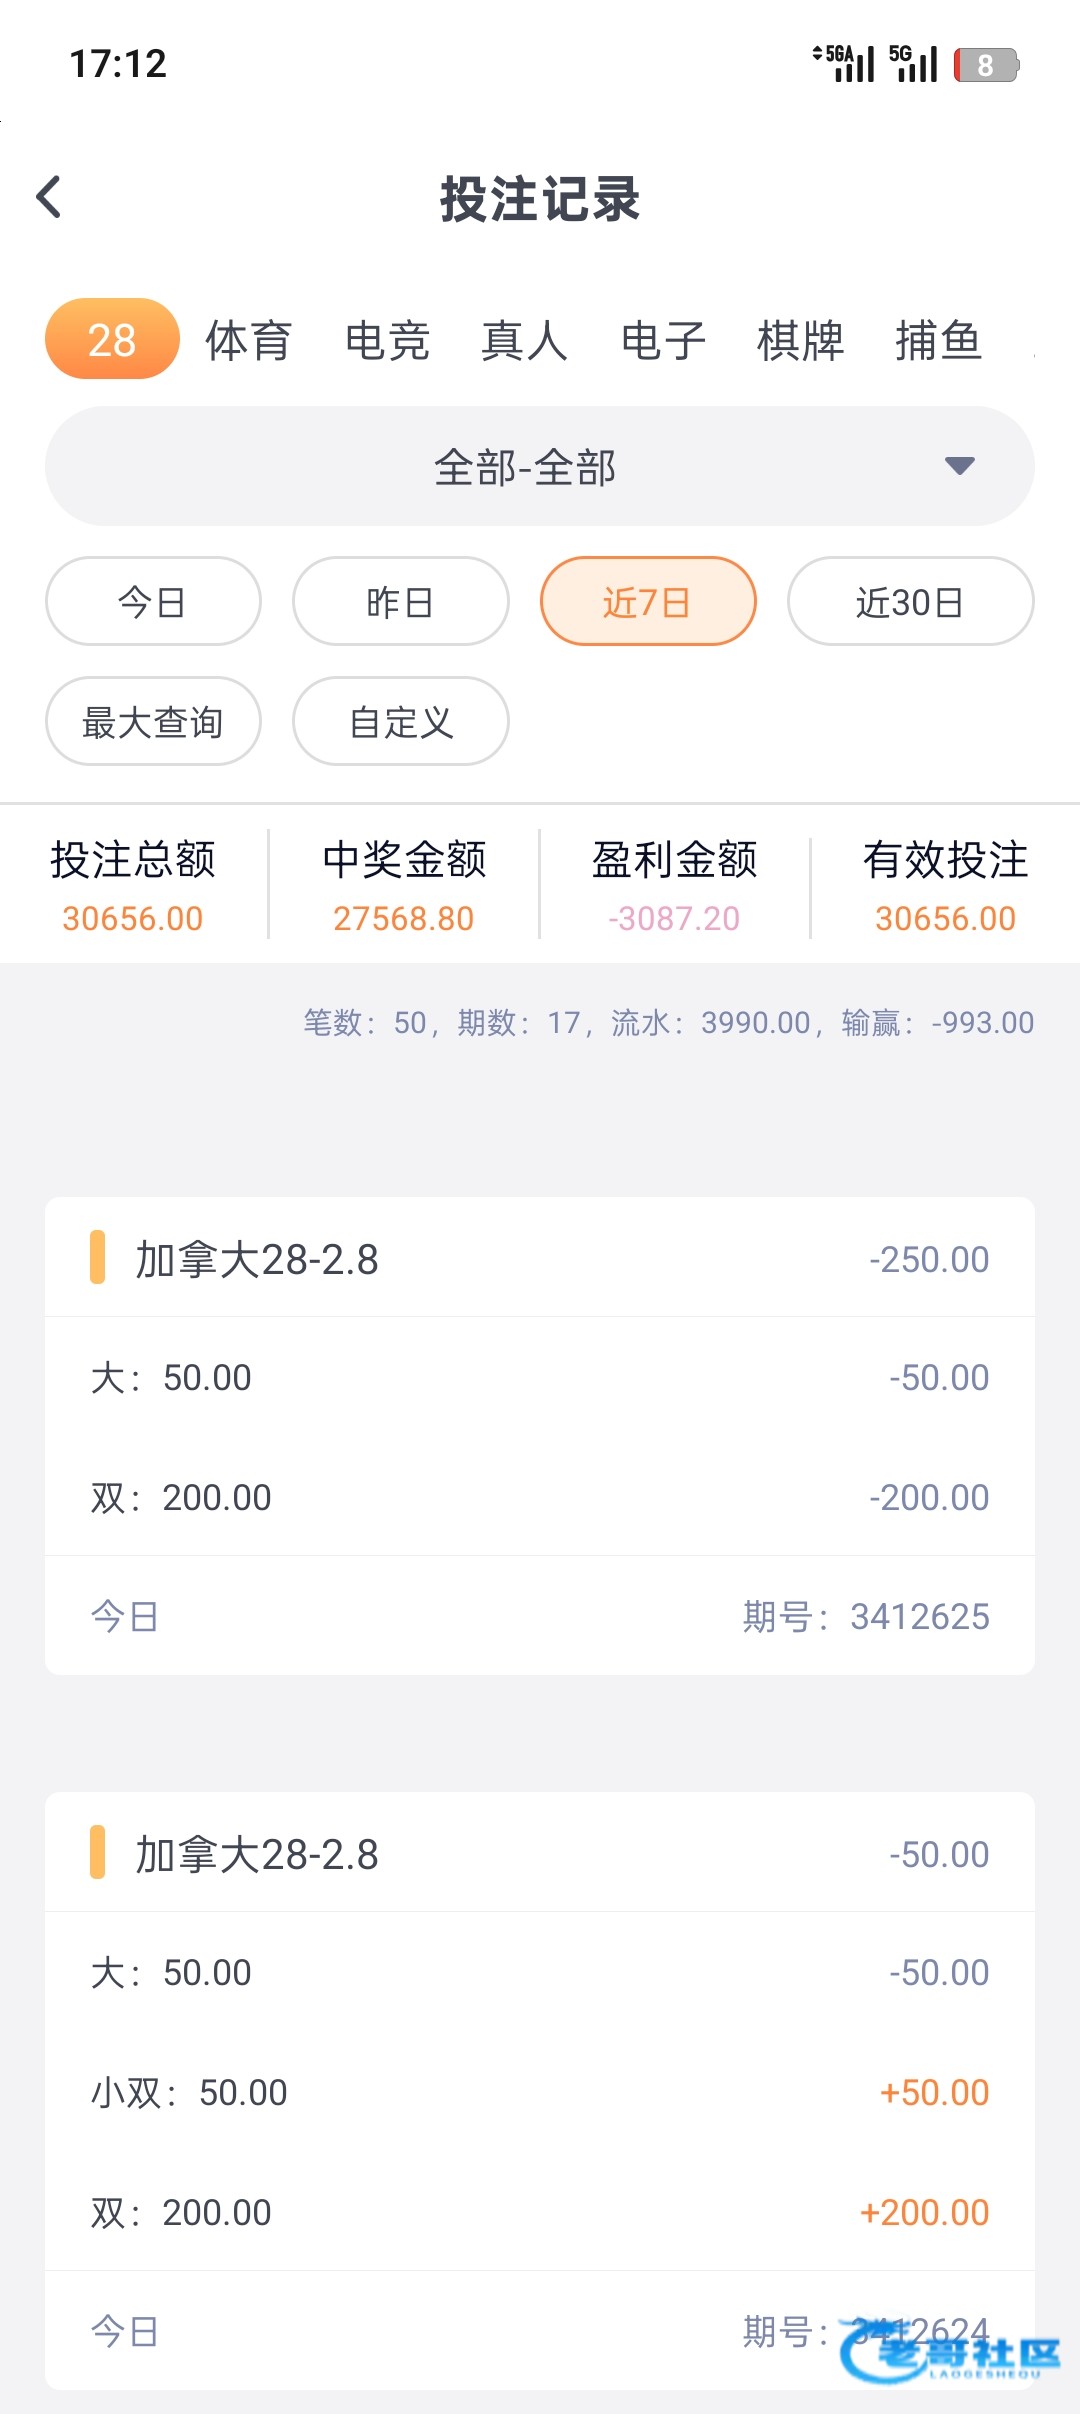Select the 近7日 date filter
Screen dimensions: 1080x2414
point(647,602)
